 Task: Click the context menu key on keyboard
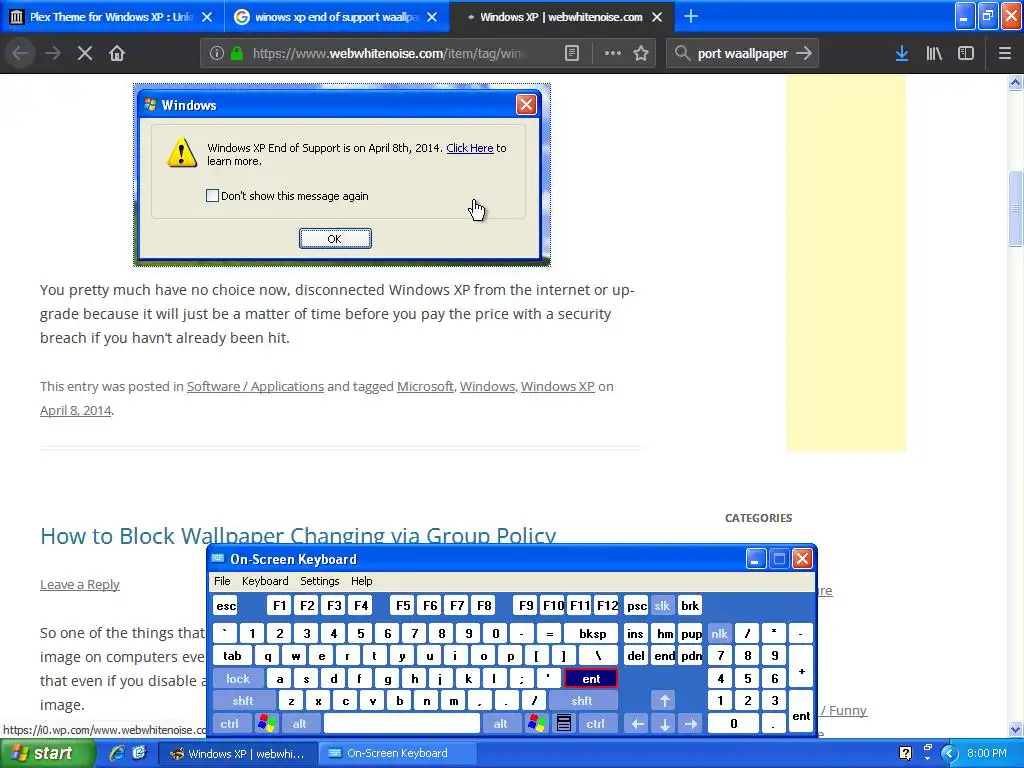click(x=564, y=724)
